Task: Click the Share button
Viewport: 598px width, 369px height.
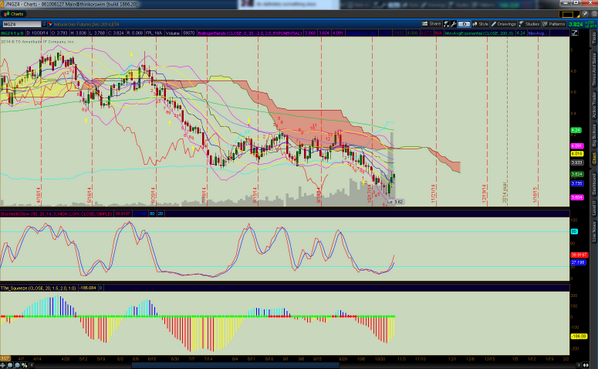Action: (431, 24)
